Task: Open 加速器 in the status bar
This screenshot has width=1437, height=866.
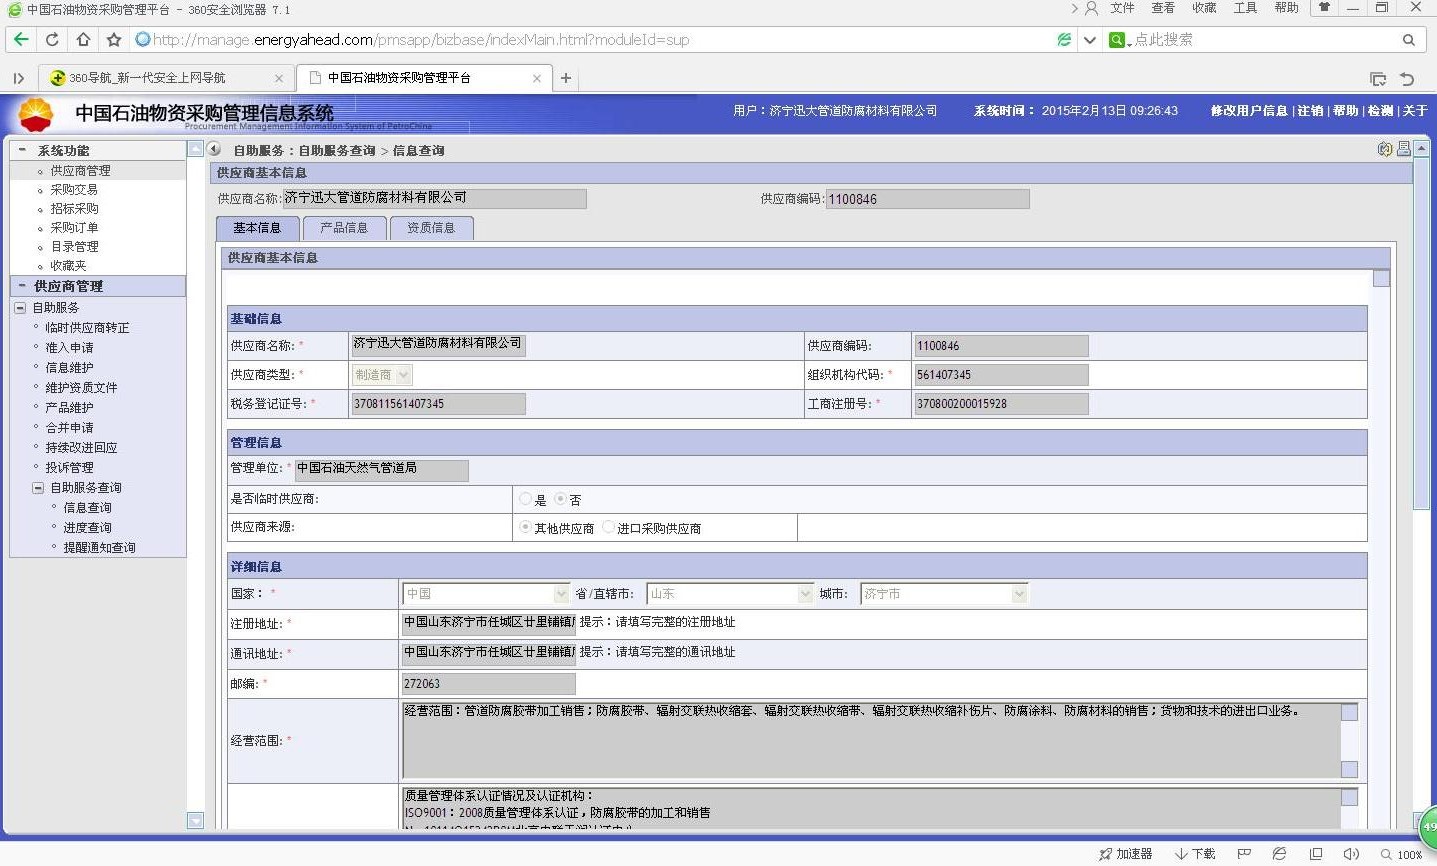Action: (1126, 854)
